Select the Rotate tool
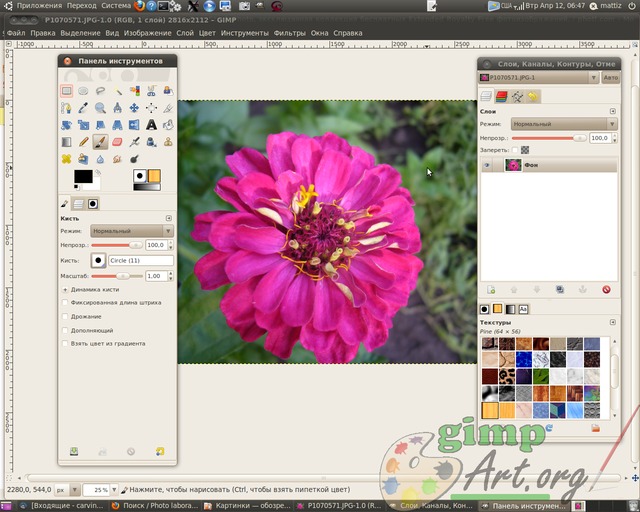Image resolution: width=640 pixels, height=512 pixels. tap(67, 125)
